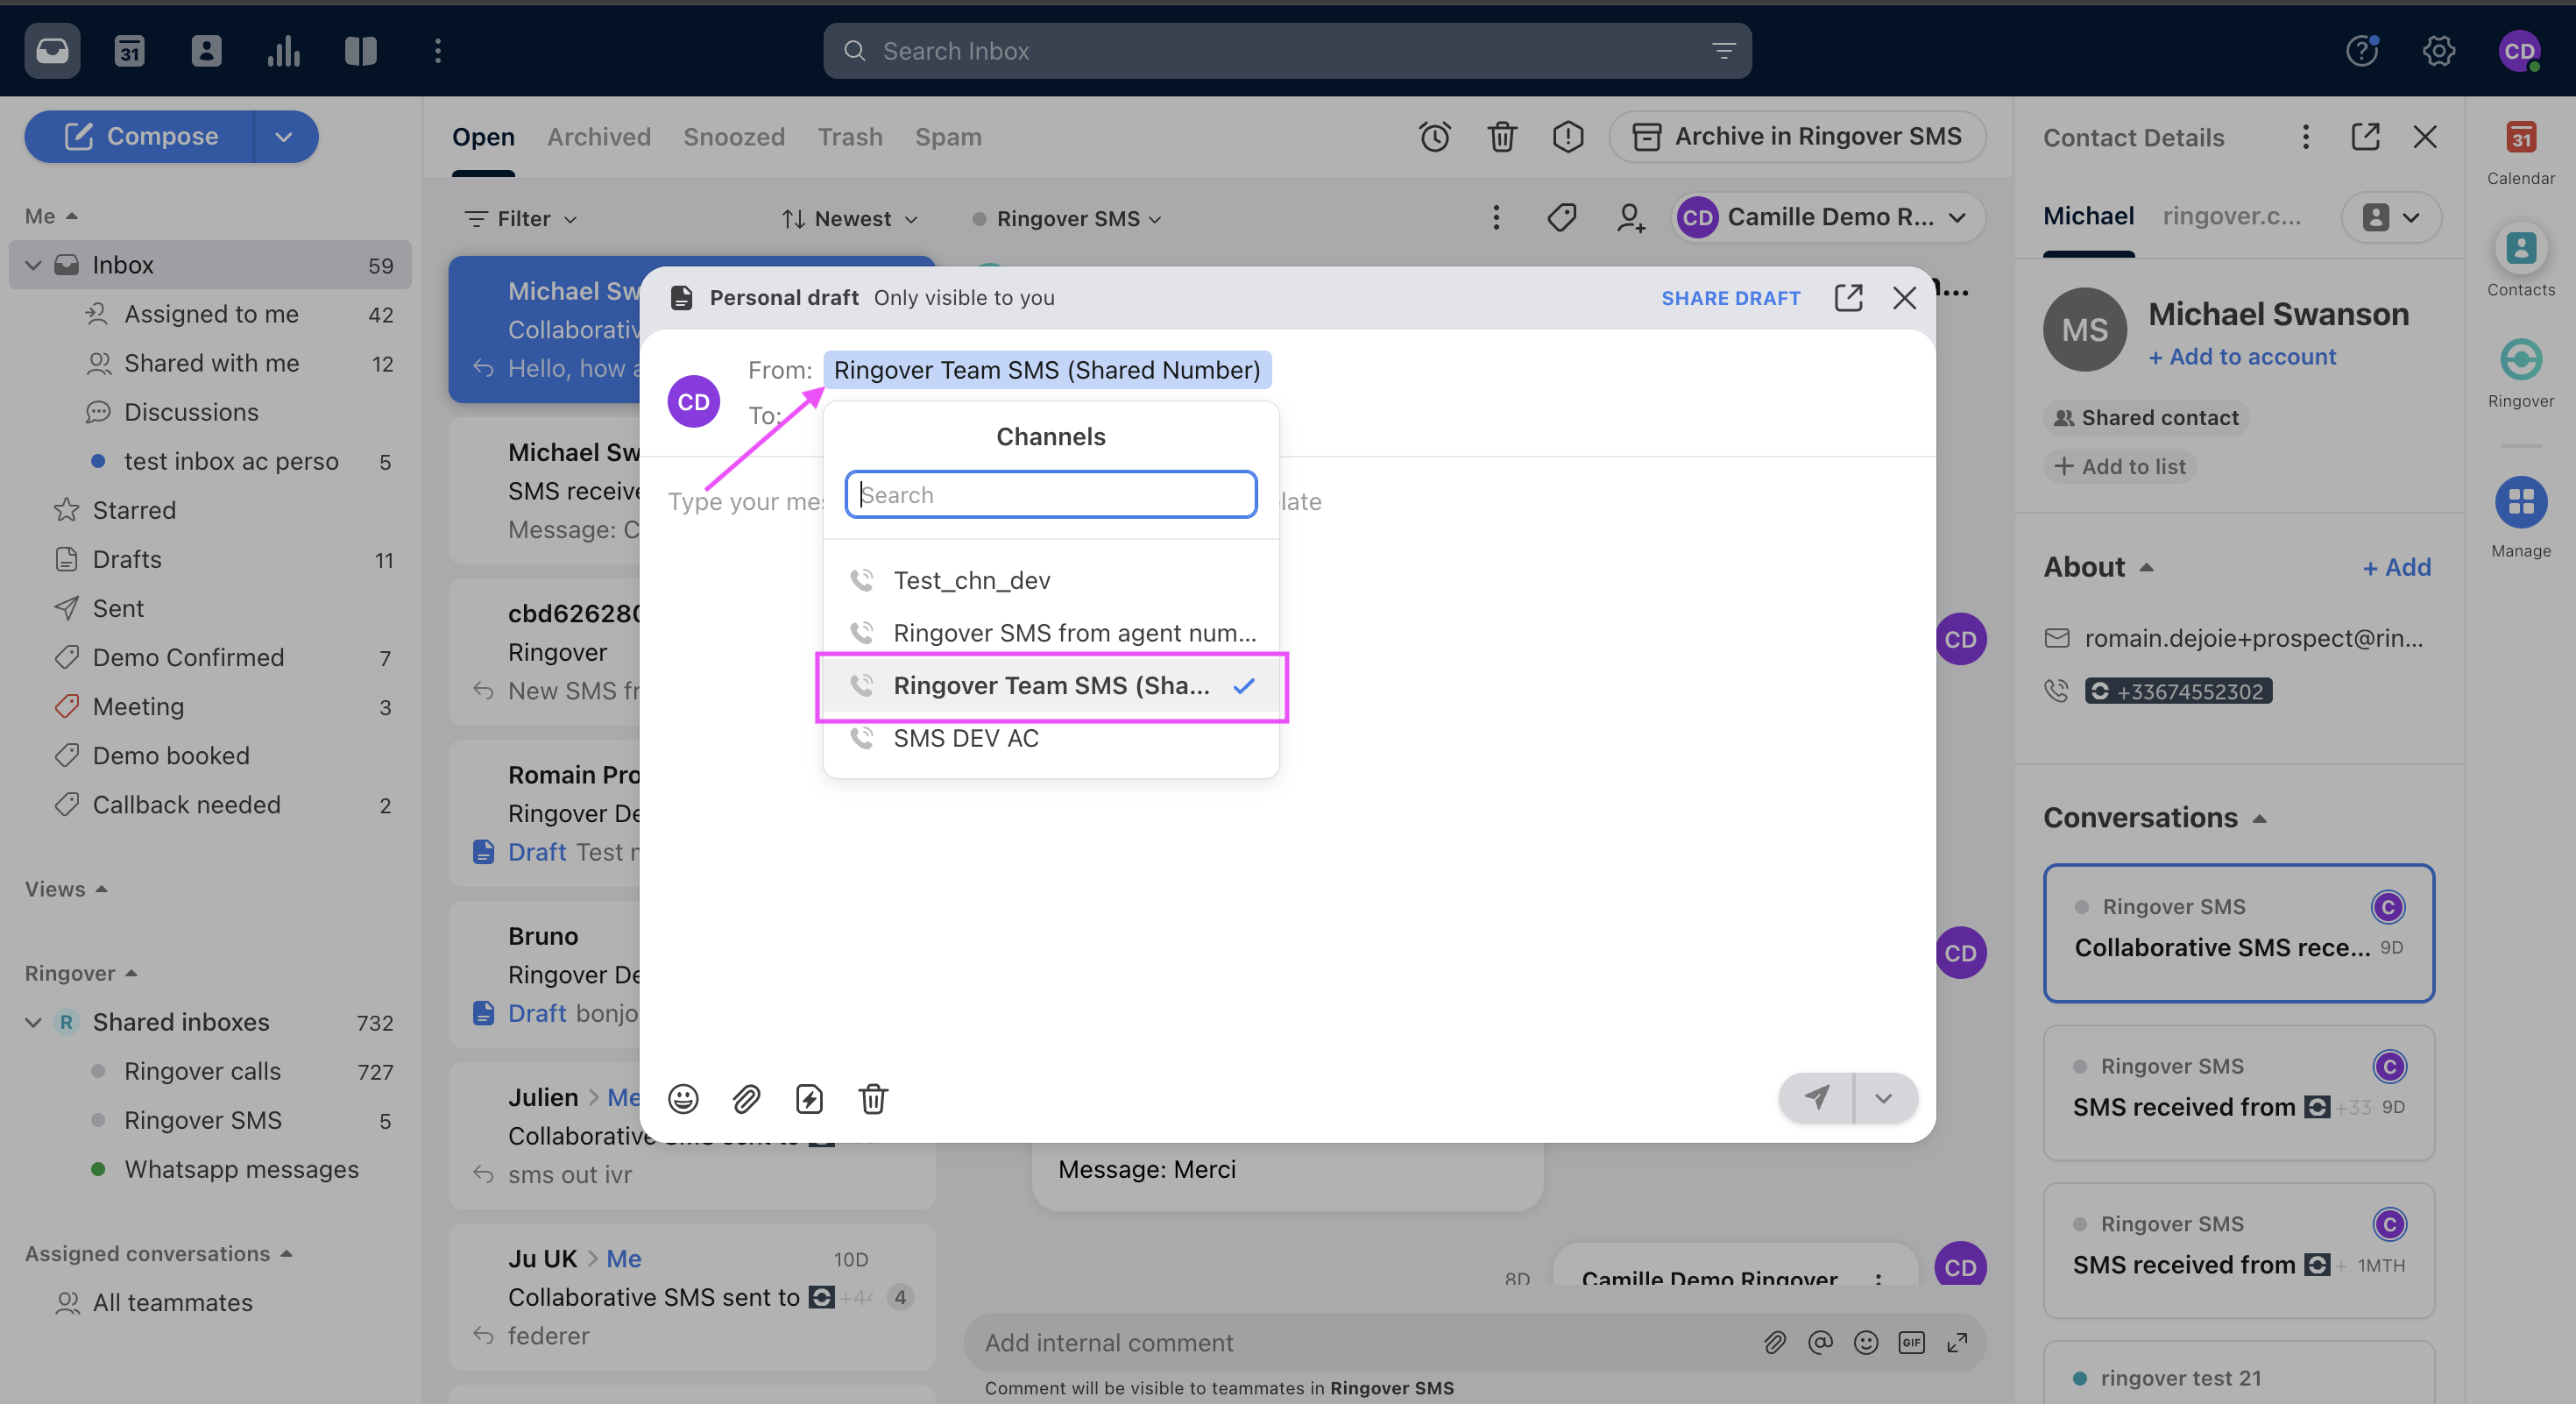
Task: Switch to Trash tab
Action: (x=849, y=137)
